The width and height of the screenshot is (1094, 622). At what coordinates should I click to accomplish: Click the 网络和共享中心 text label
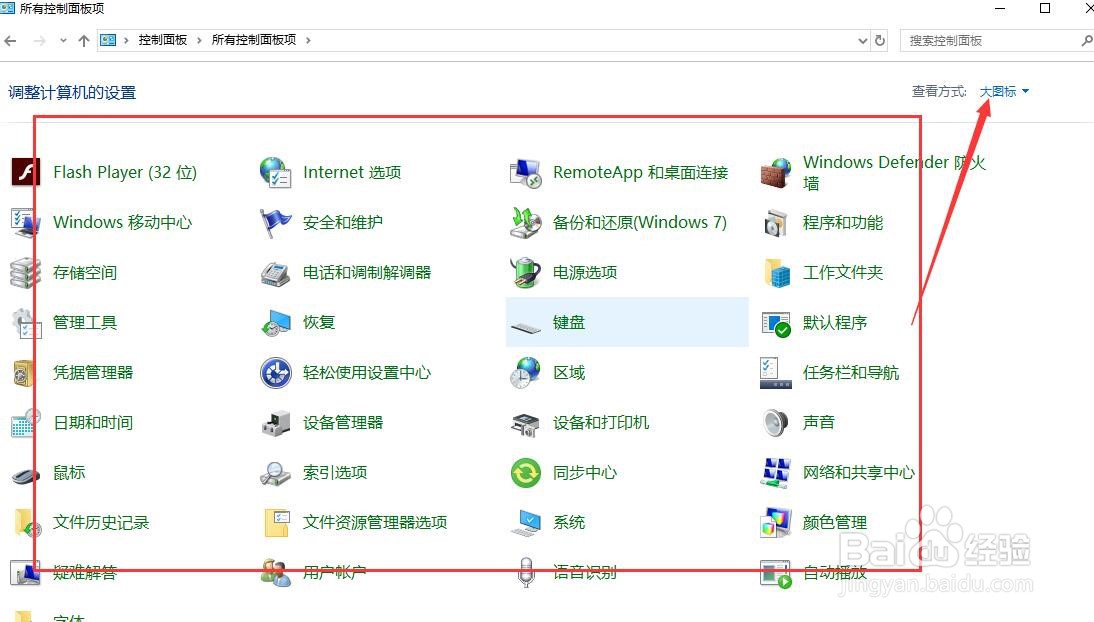(858, 473)
